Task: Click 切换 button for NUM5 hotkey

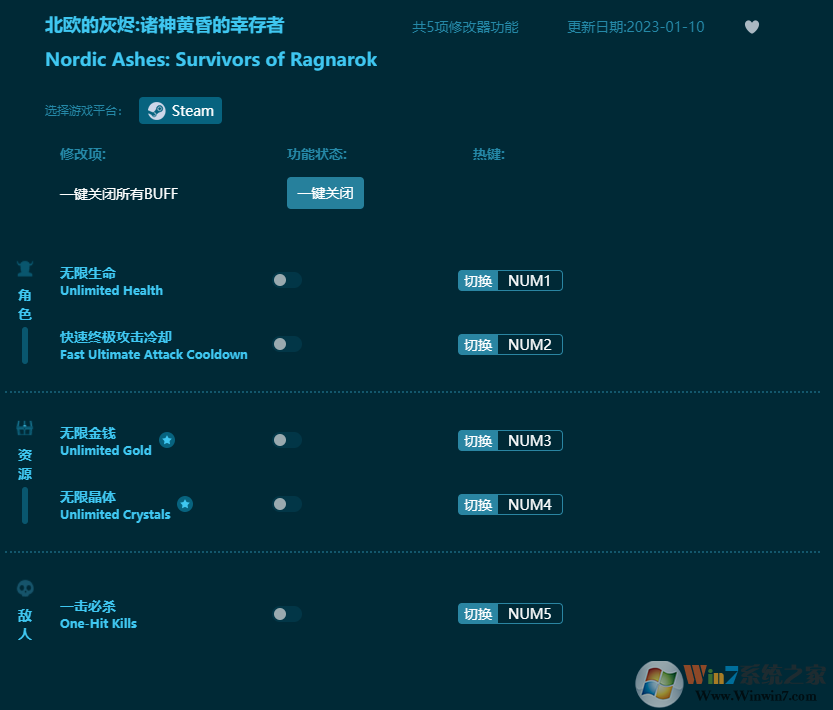Action: (x=478, y=614)
